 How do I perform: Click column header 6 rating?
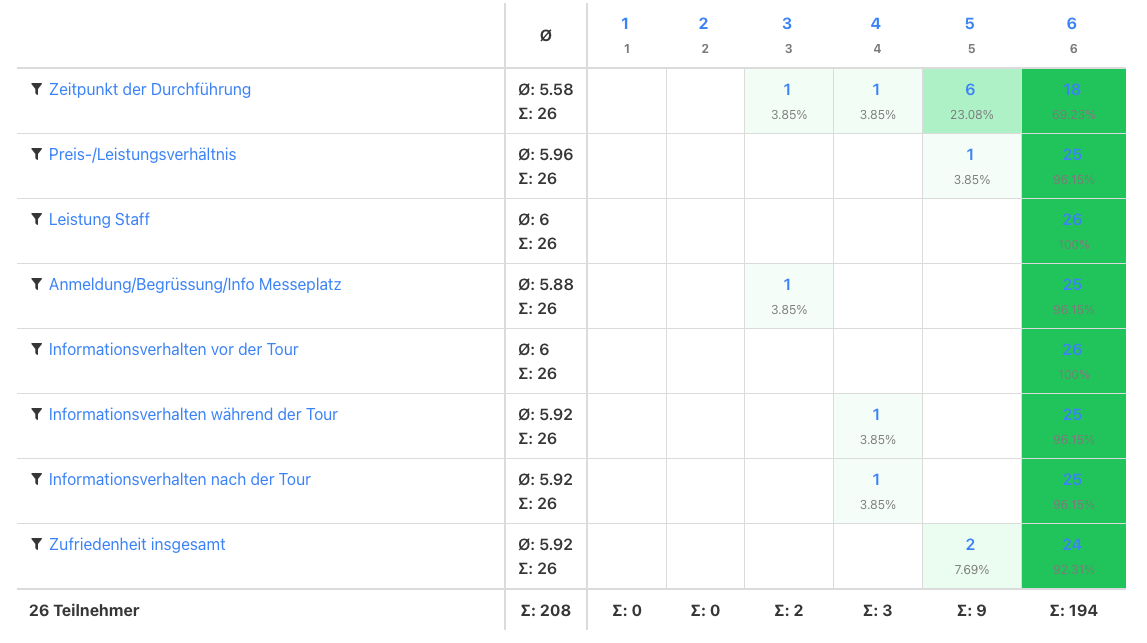(x=1072, y=24)
